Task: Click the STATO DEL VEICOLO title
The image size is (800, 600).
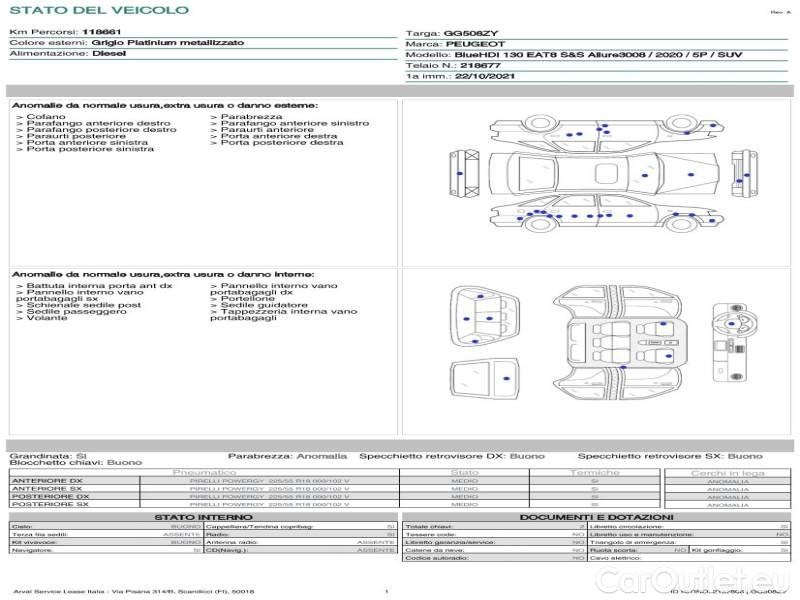Action: 98,10
